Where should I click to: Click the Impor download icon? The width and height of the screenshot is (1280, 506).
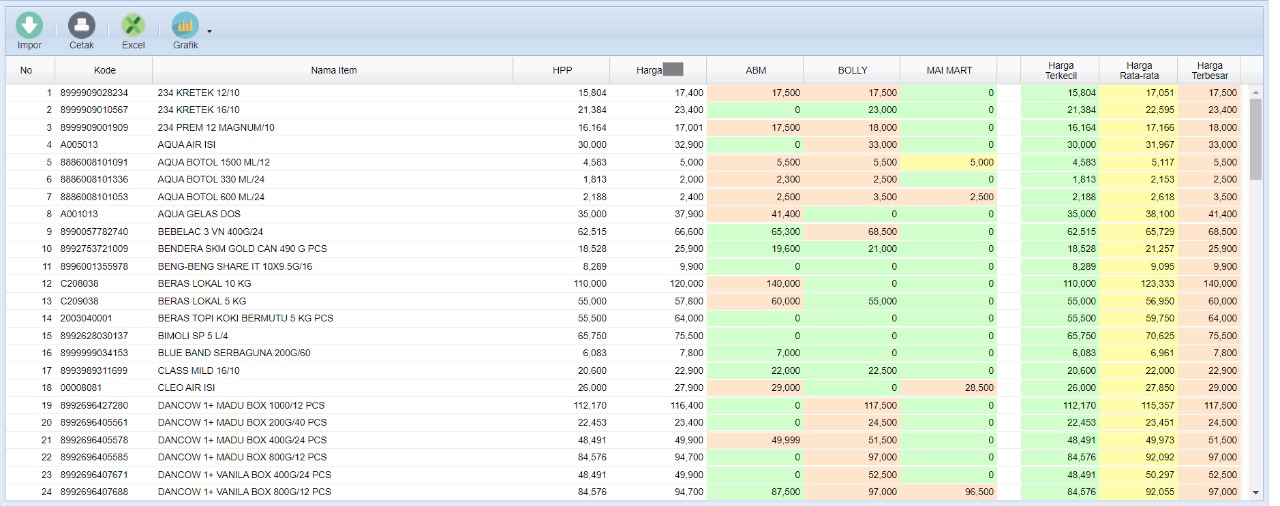pos(29,26)
